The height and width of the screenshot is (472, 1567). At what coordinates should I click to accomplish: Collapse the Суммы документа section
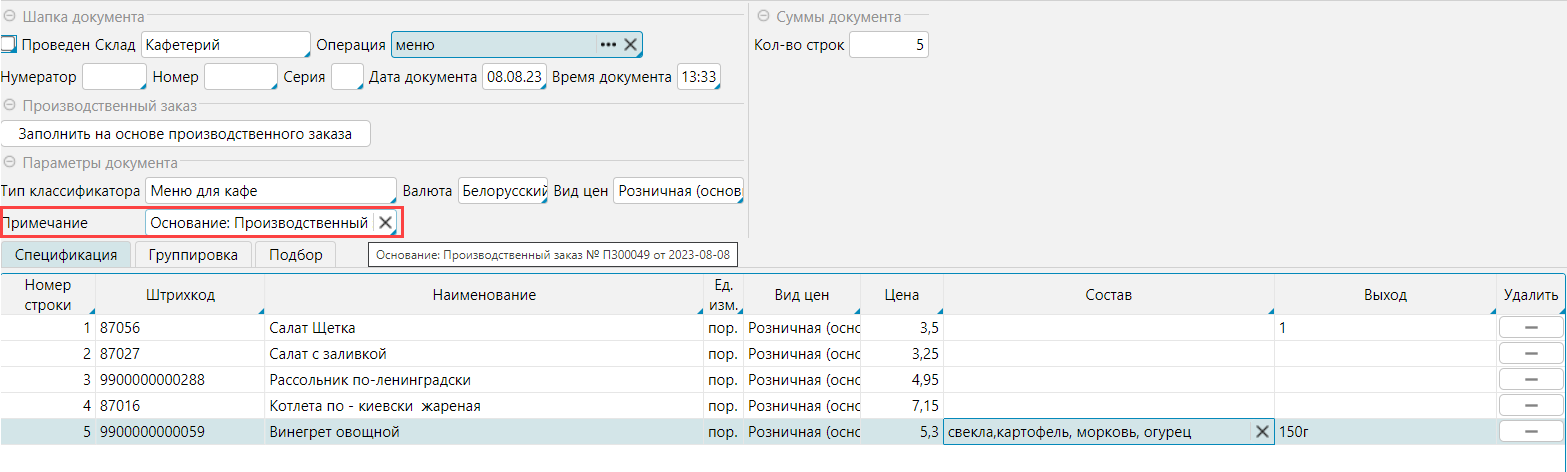(x=764, y=17)
